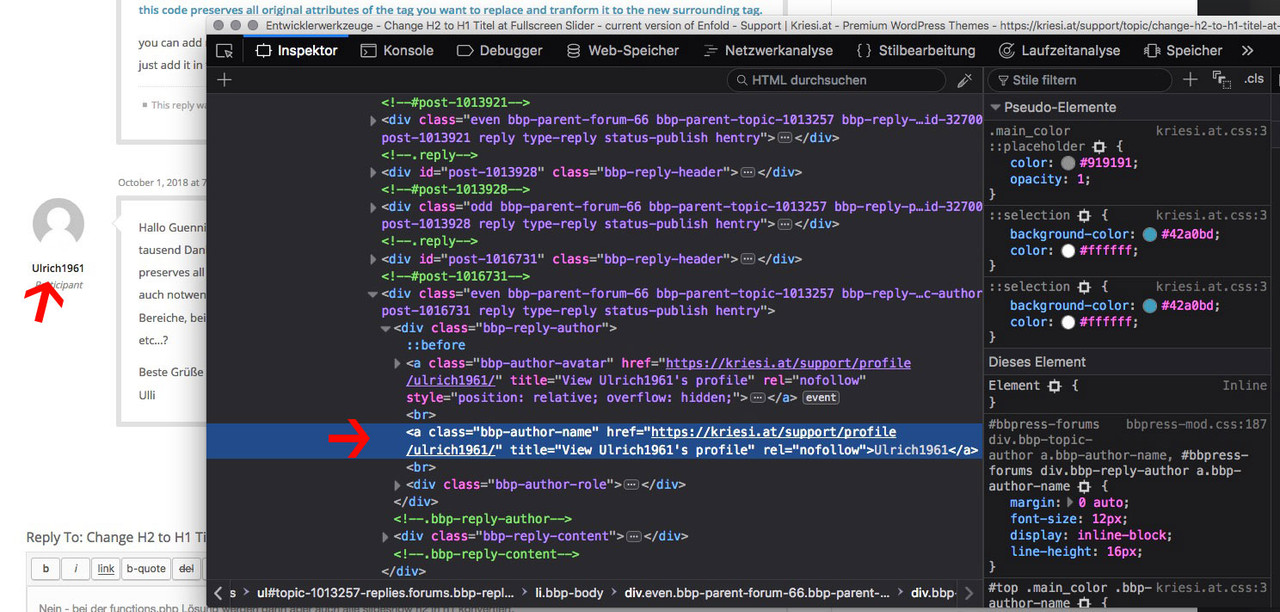Expand the post-1016731 bbp-reply-header node
Image resolution: width=1280 pixels, height=612 pixels.
373,259
